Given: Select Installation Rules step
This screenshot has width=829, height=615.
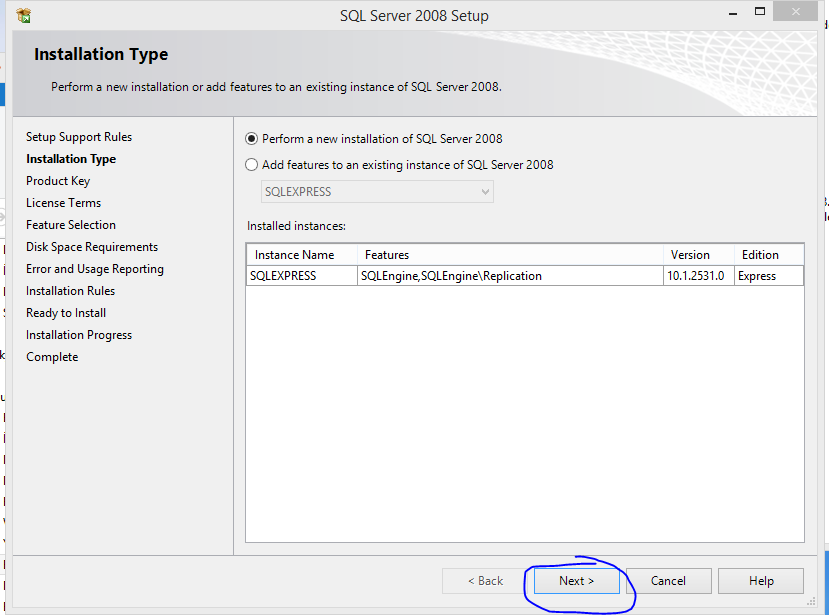Looking at the screenshot, I should click(70, 291).
